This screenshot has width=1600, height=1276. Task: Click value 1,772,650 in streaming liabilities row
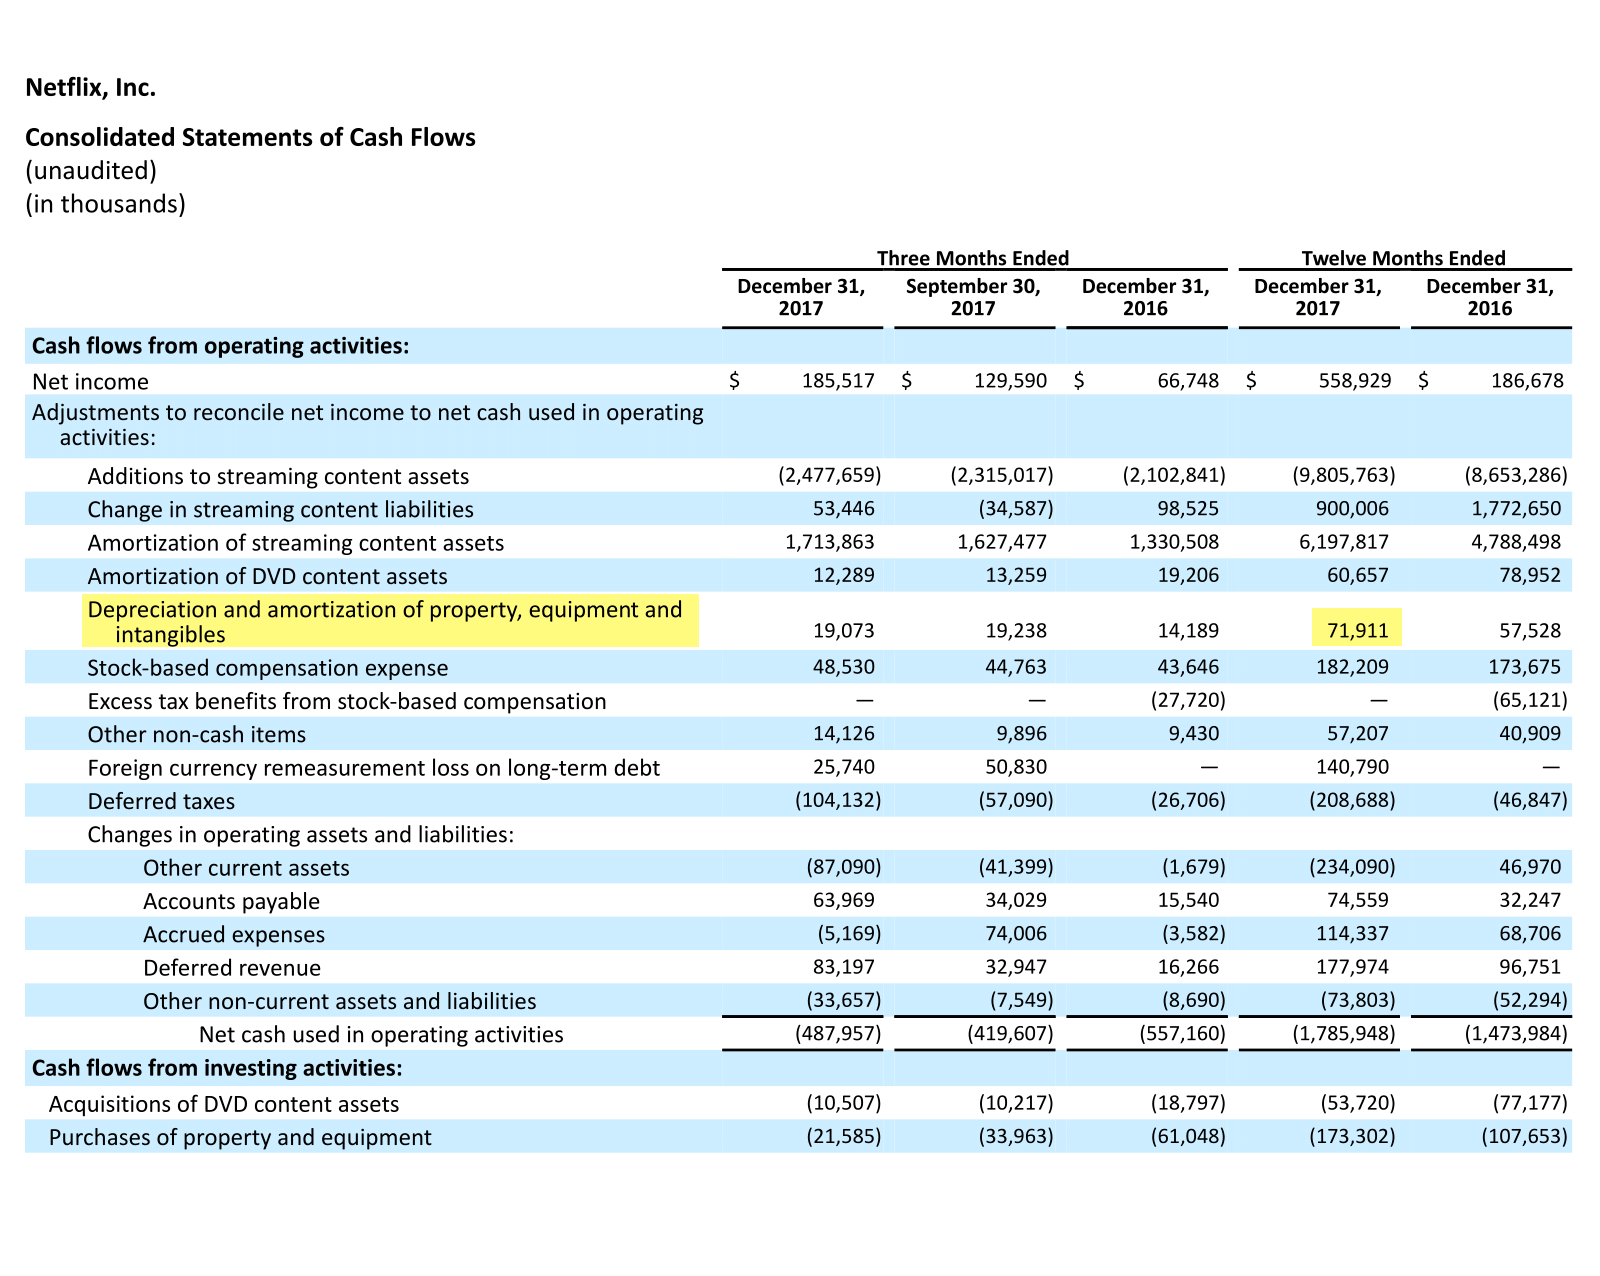pyautogui.click(x=1516, y=508)
